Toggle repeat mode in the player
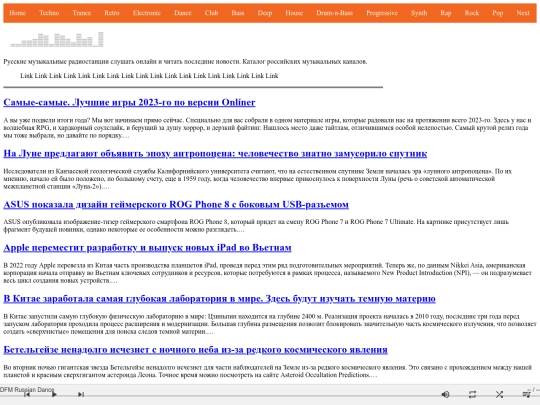This screenshot has width=540, height=405. (472, 394)
